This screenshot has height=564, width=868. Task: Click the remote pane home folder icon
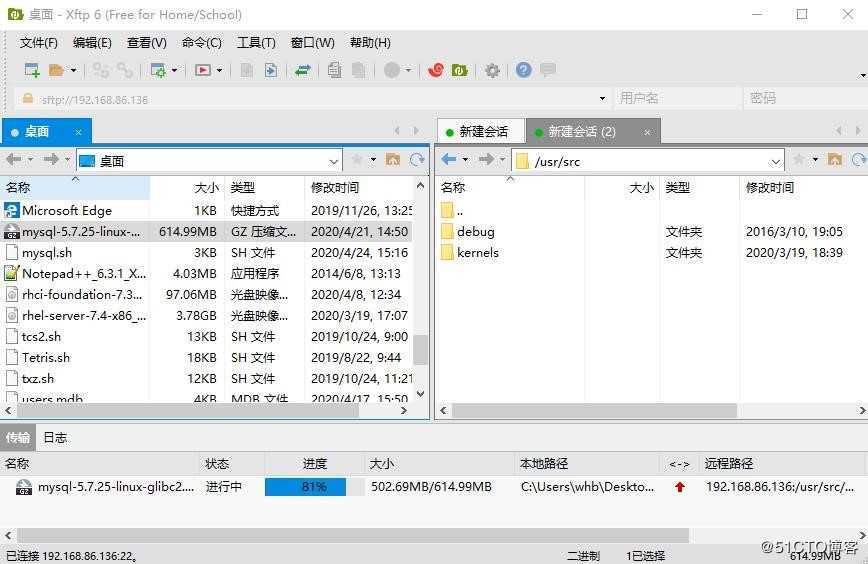coord(835,160)
